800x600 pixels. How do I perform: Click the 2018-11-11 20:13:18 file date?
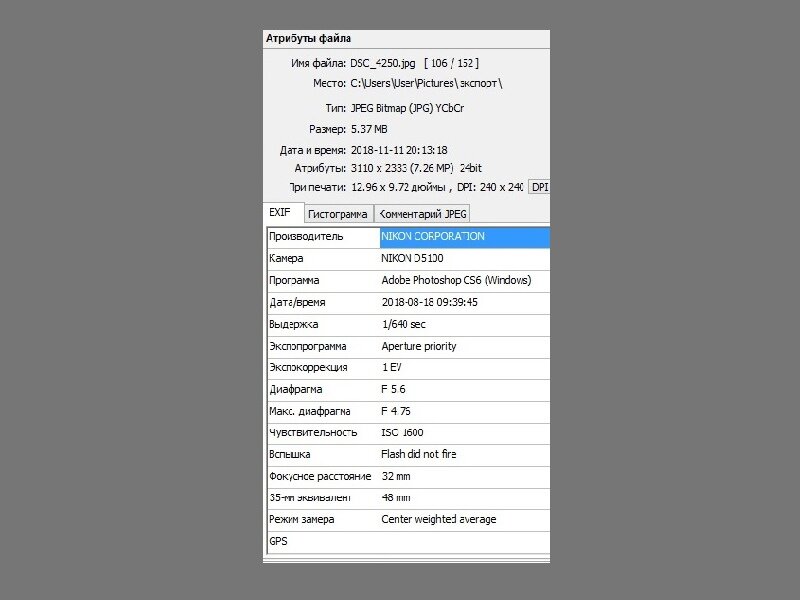click(399, 151)
